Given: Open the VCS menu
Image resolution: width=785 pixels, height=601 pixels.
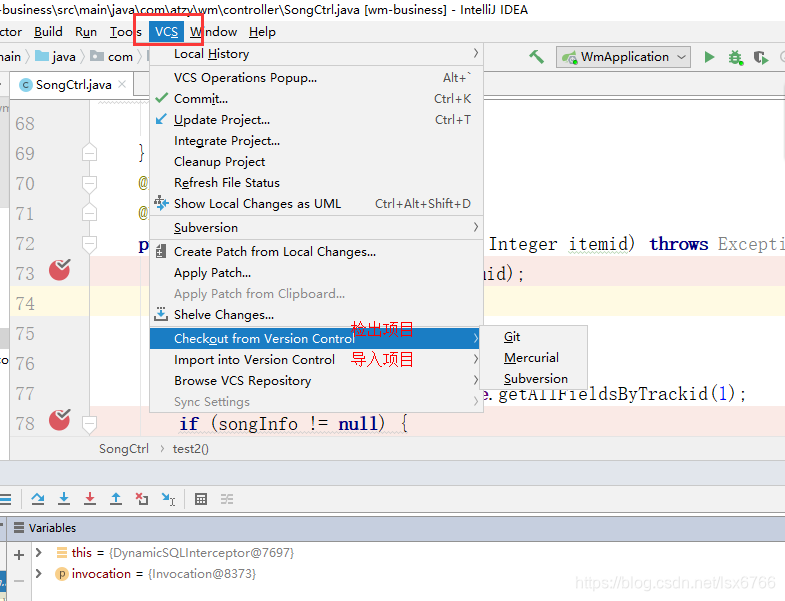Looking at the screenshot, I should pyautogui.click(x=166, y=32).
